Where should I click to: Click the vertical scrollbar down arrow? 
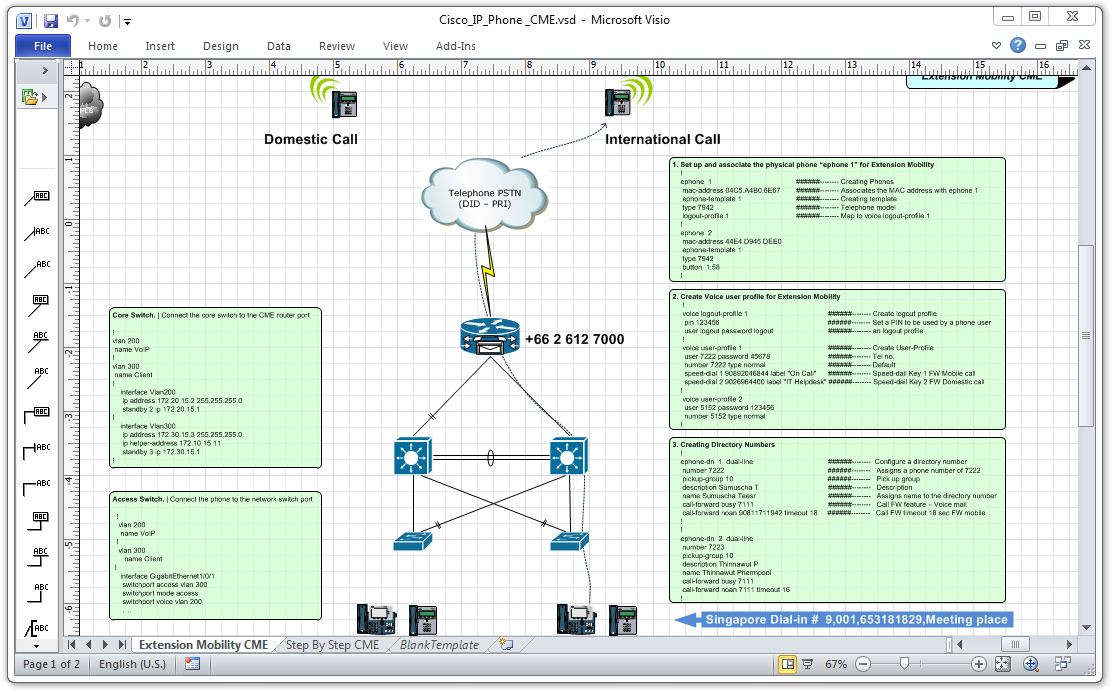pyautogui.click(x=1086, y=627)
